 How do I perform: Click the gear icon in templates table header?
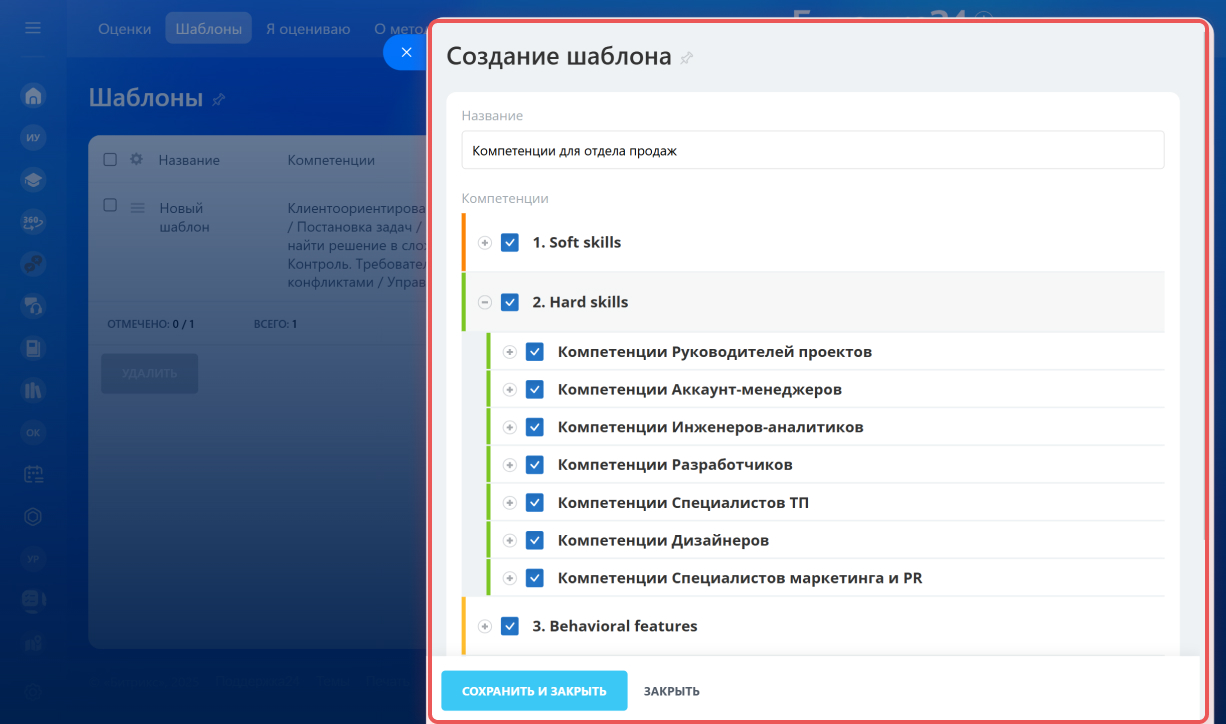point(137,159)
